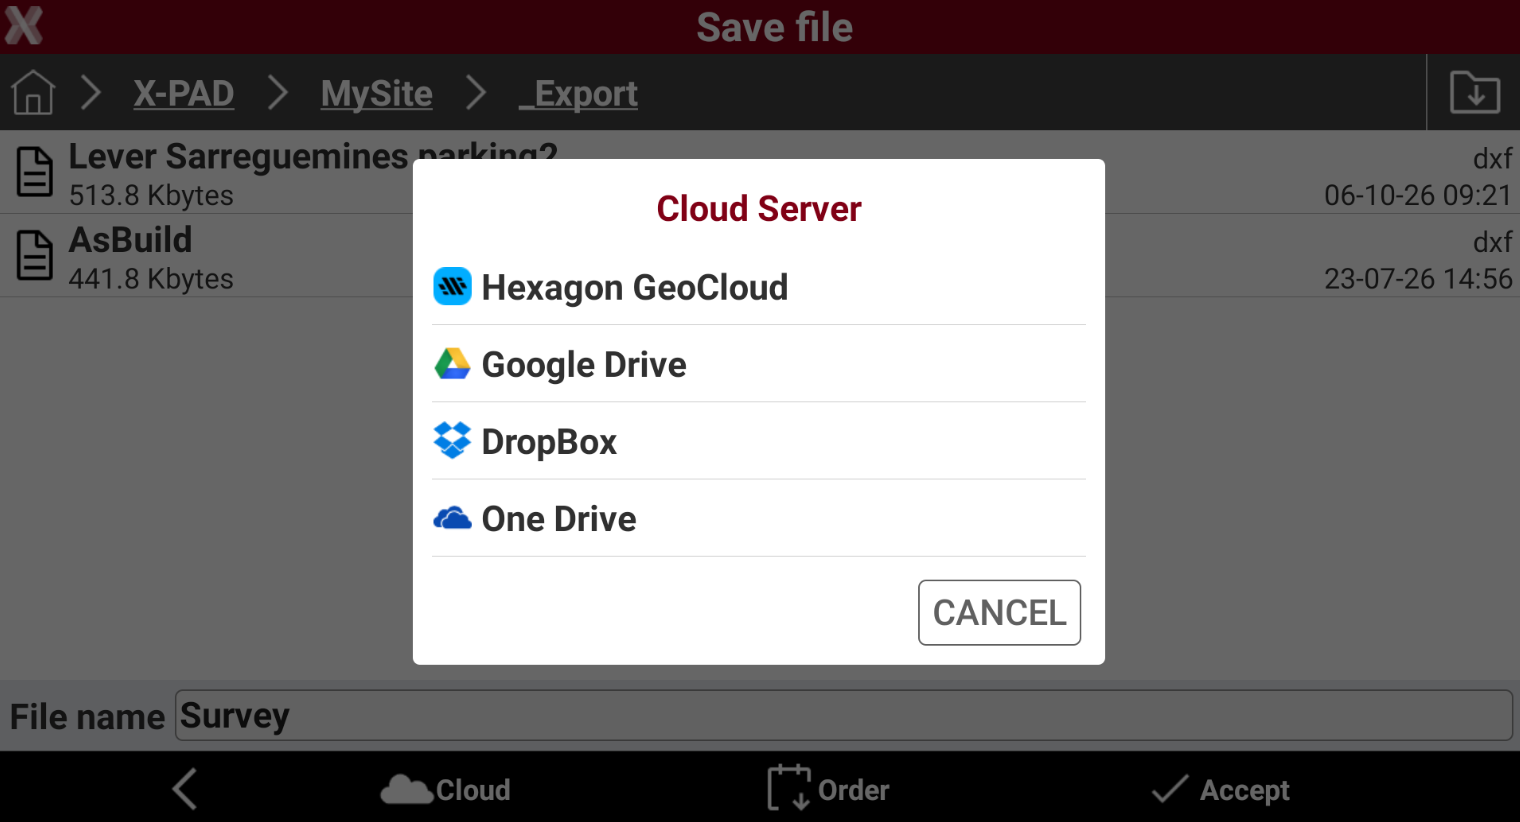Select Lever Sarreguemines parking2 file

760,172
